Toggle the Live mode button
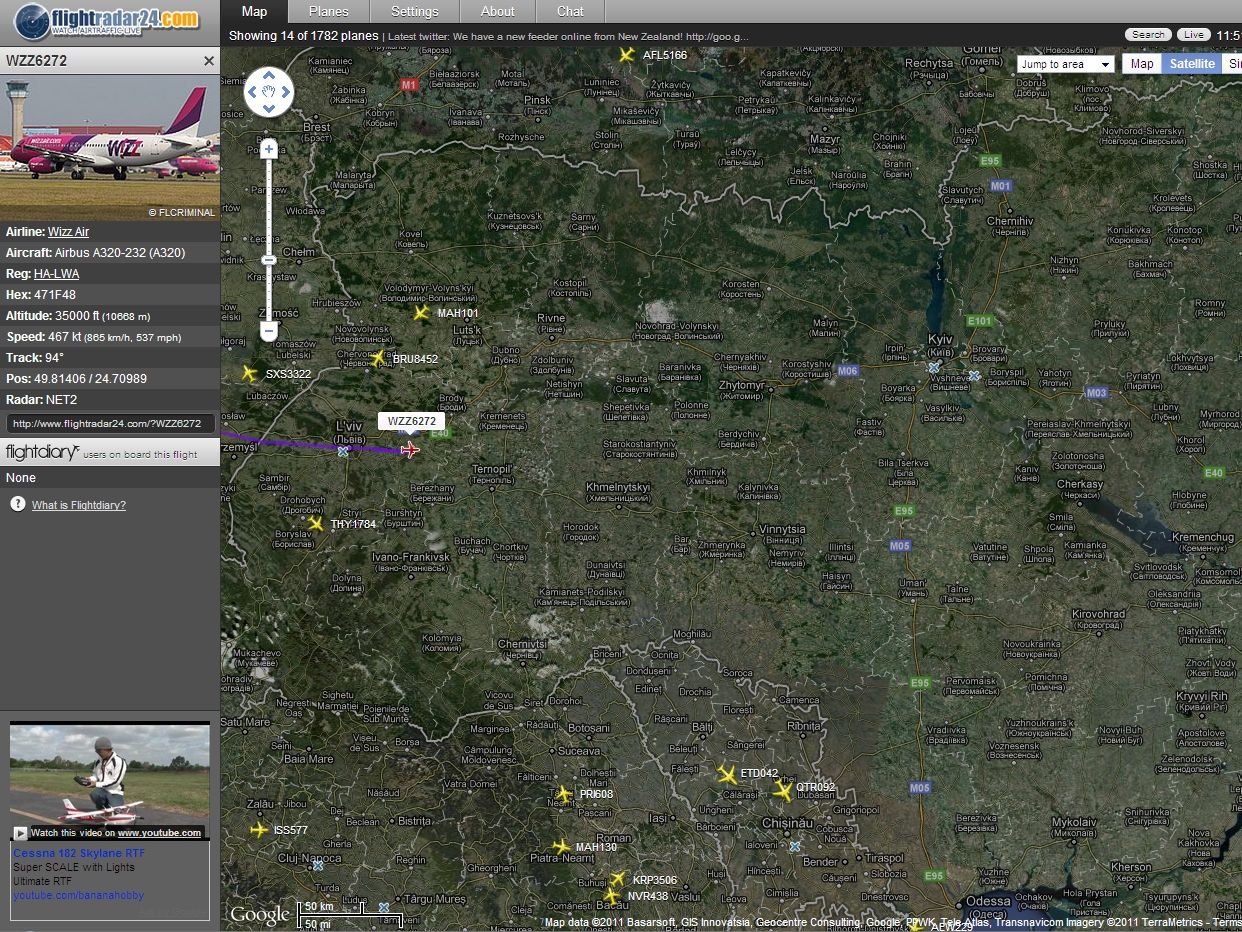 (x=1193, y=34)
